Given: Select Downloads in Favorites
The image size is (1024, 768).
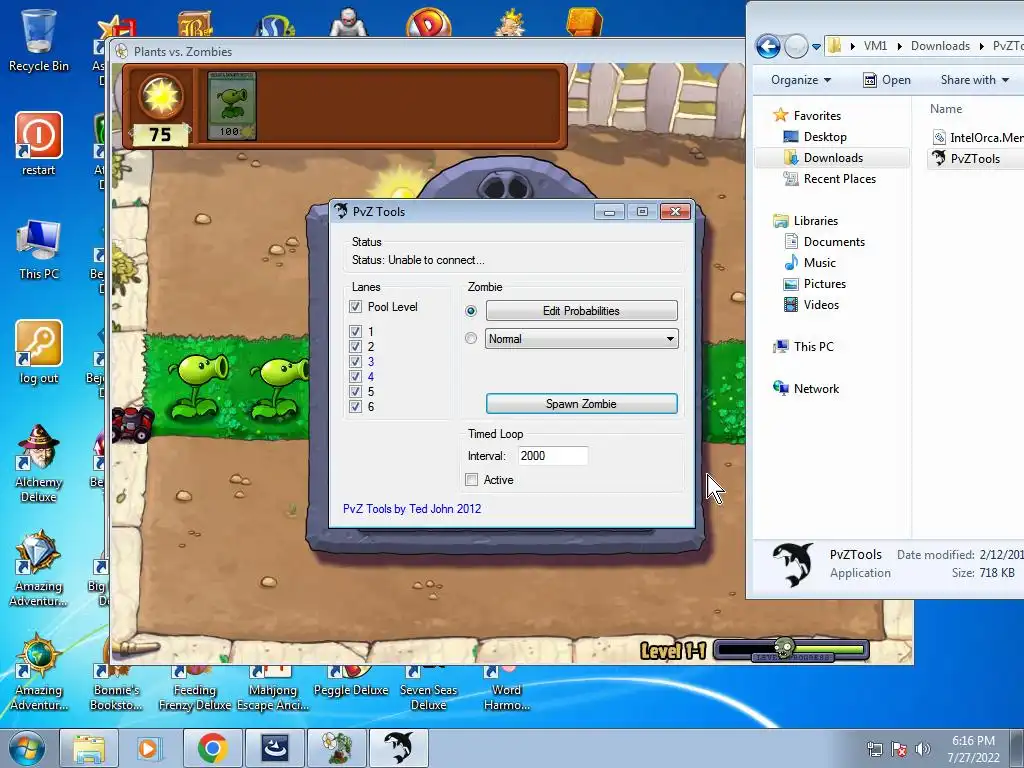Looking at the screenshot, I should [833, 157].
